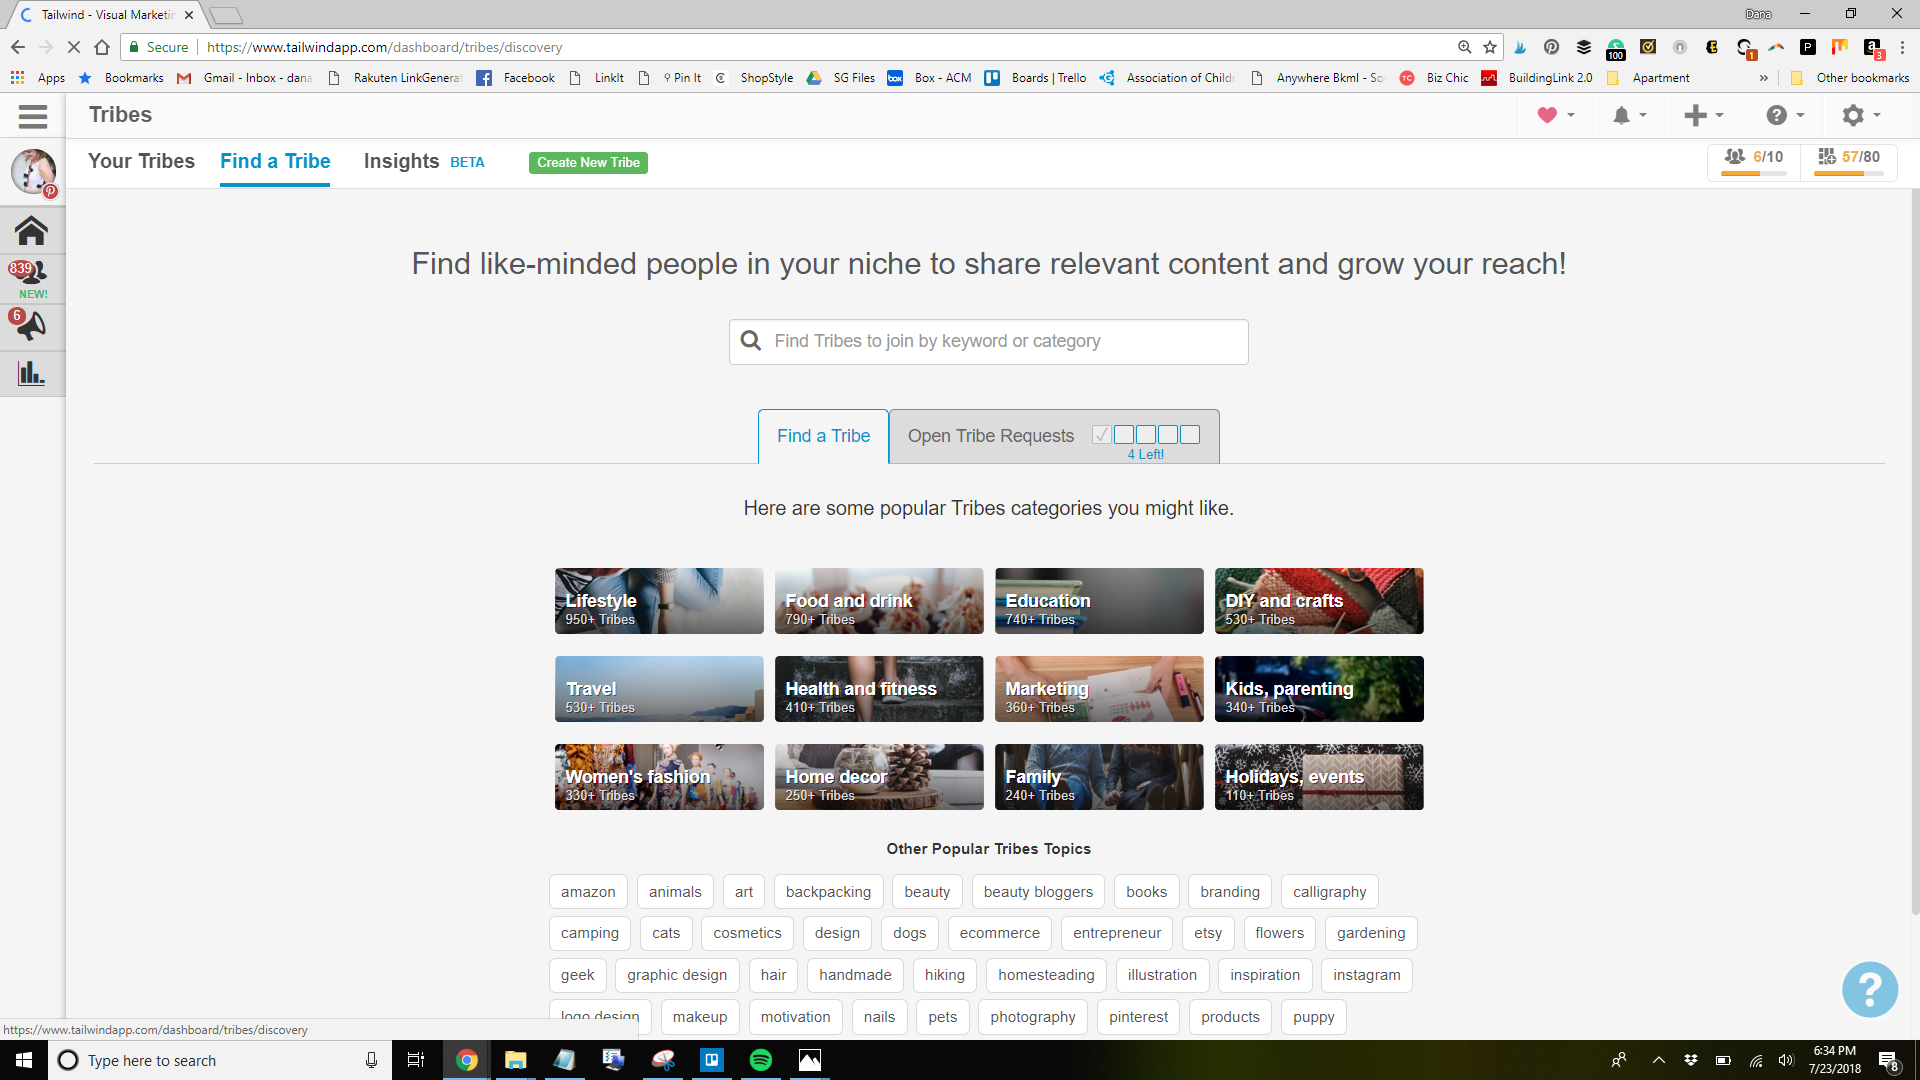
Task: Open Trello app from the taskbar
Action: [712, 1060]
